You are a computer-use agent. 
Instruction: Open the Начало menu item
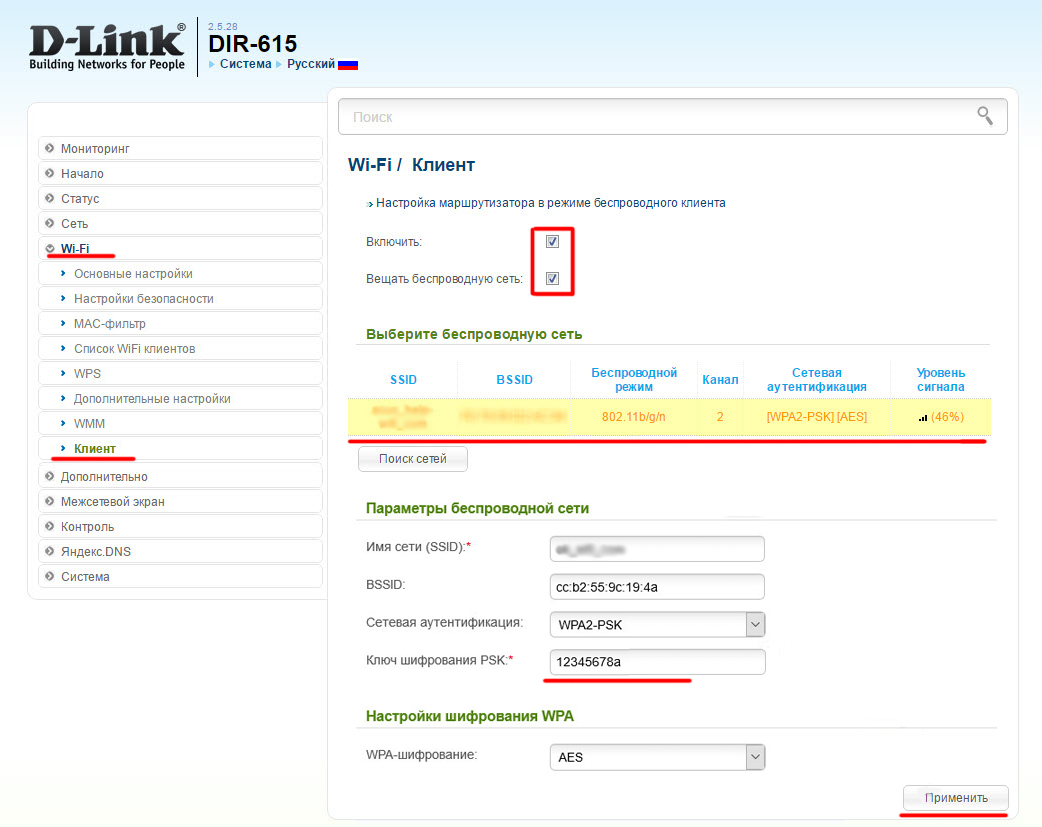tap(181, 174)
